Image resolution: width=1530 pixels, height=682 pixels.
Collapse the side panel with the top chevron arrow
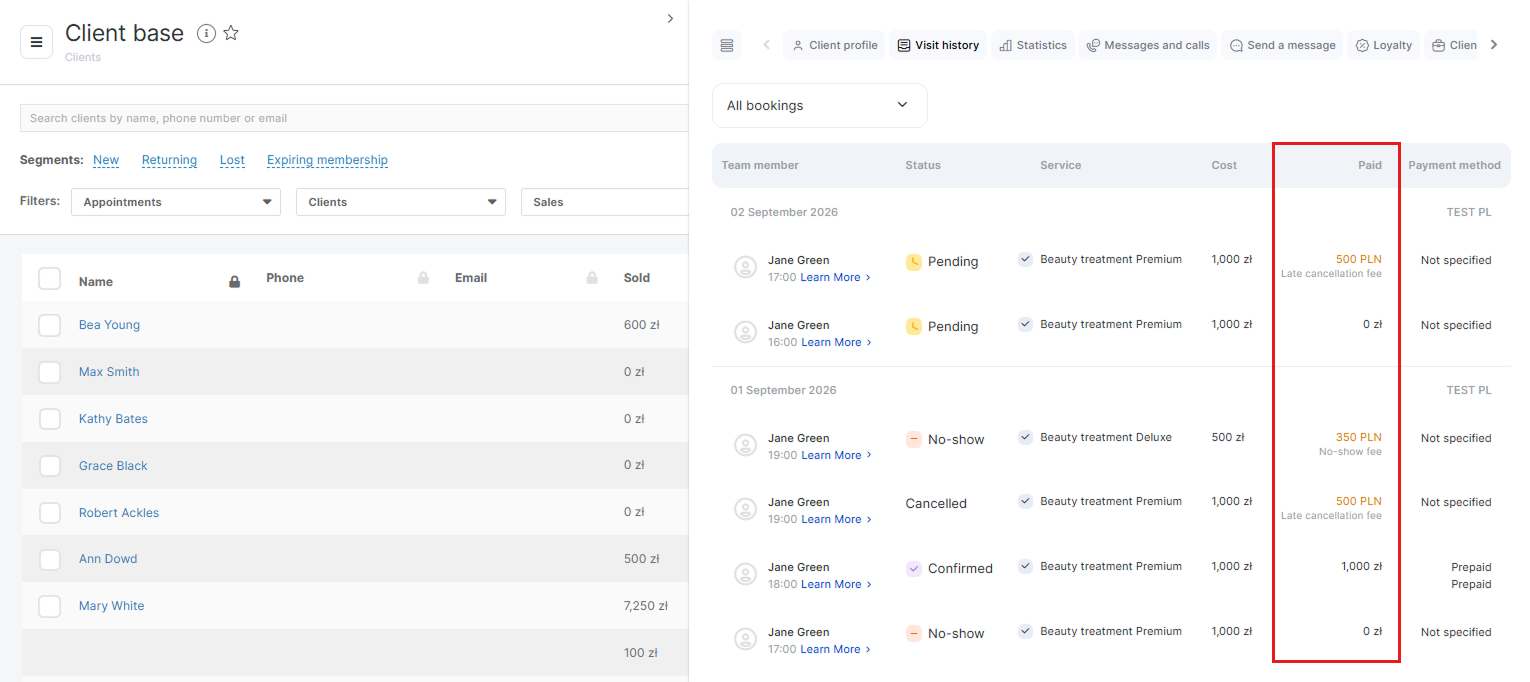(x=670, y=18)
